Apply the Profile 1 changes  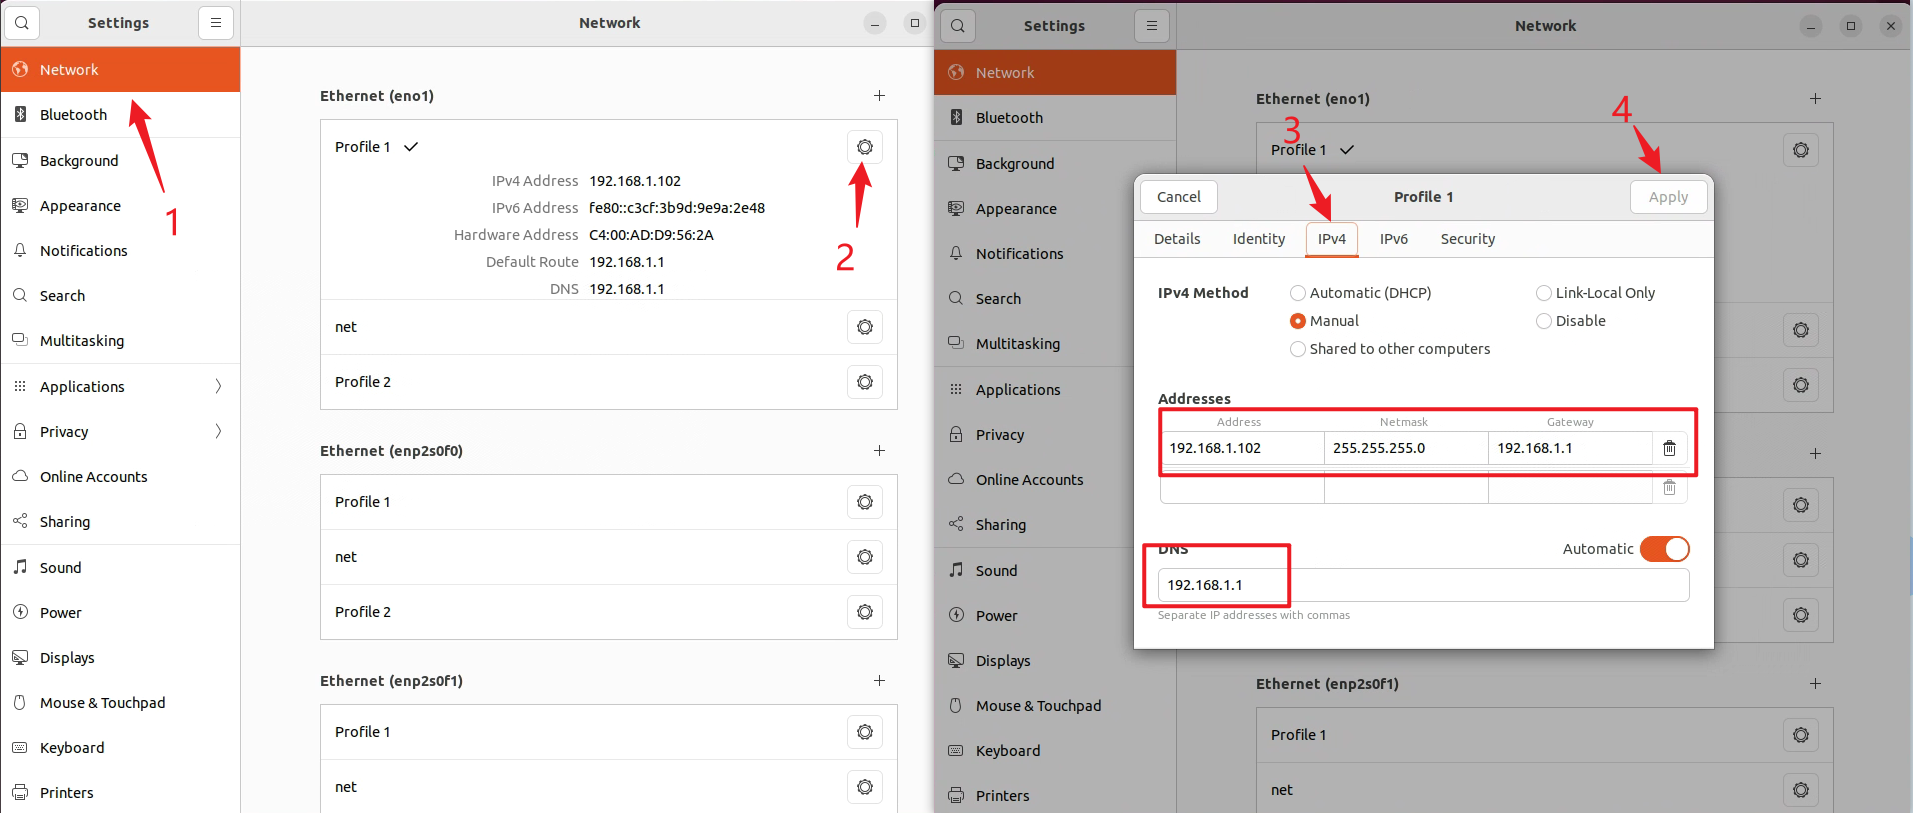click(1669, 197)
